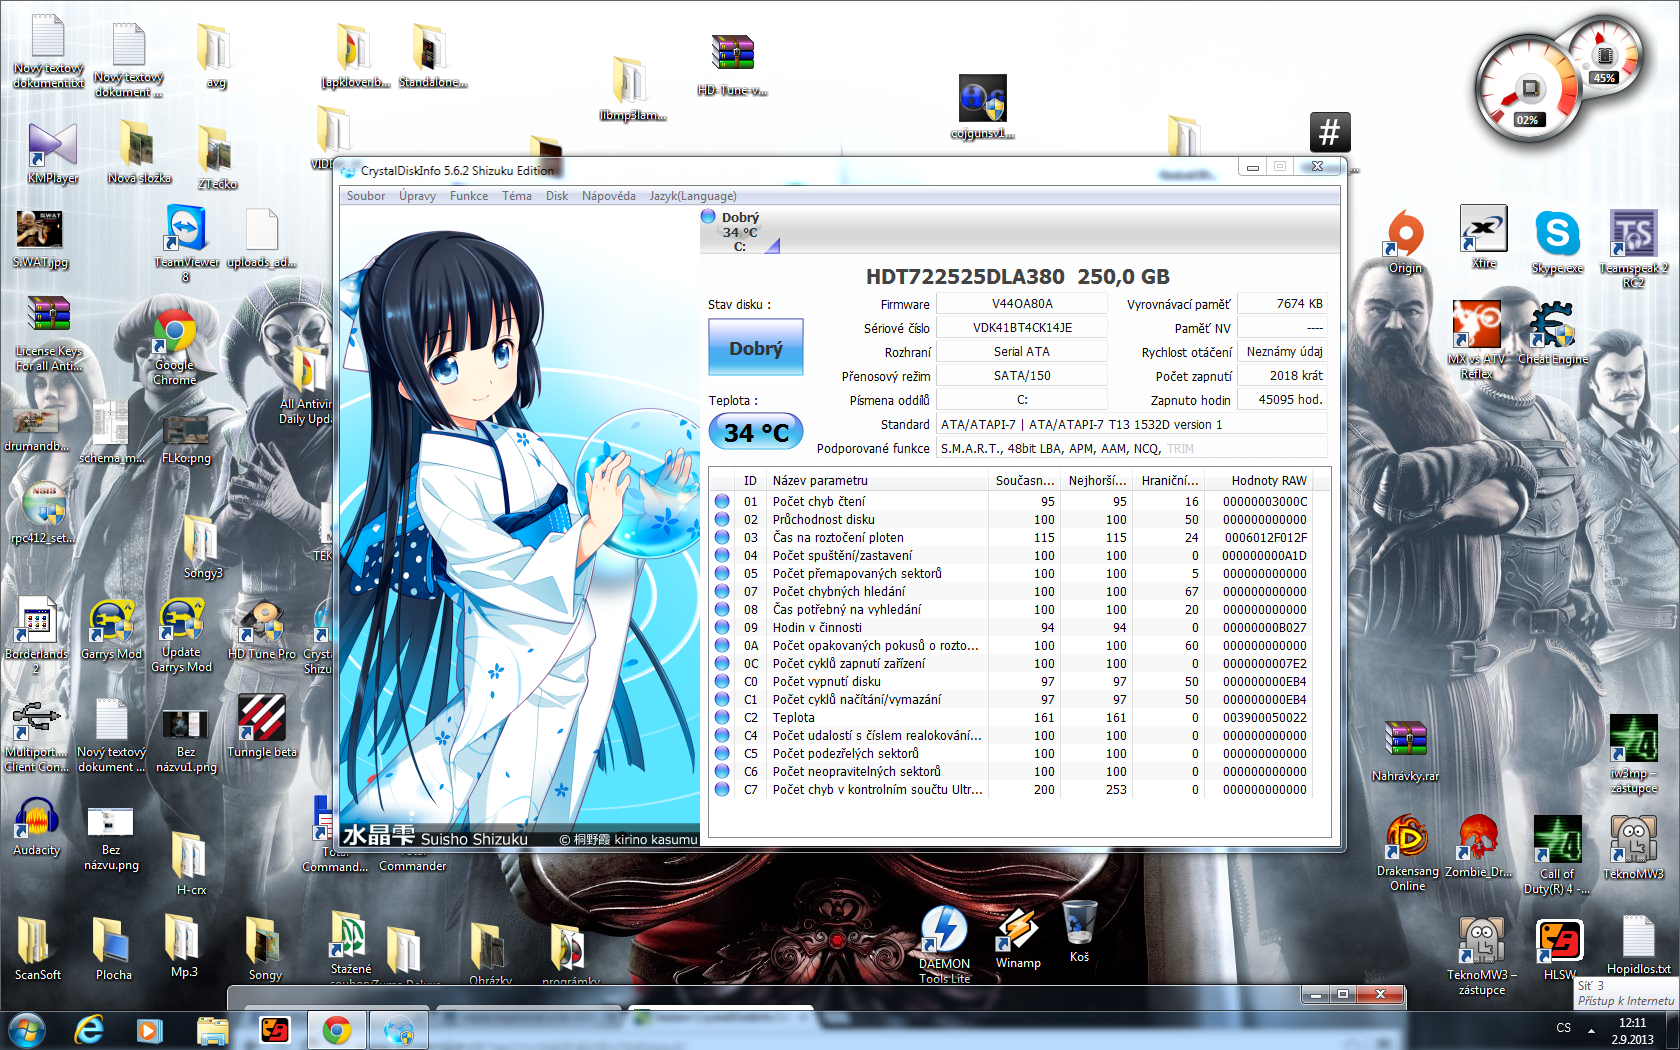
Task: Open the Soubor menu
Action: point(365,196)
